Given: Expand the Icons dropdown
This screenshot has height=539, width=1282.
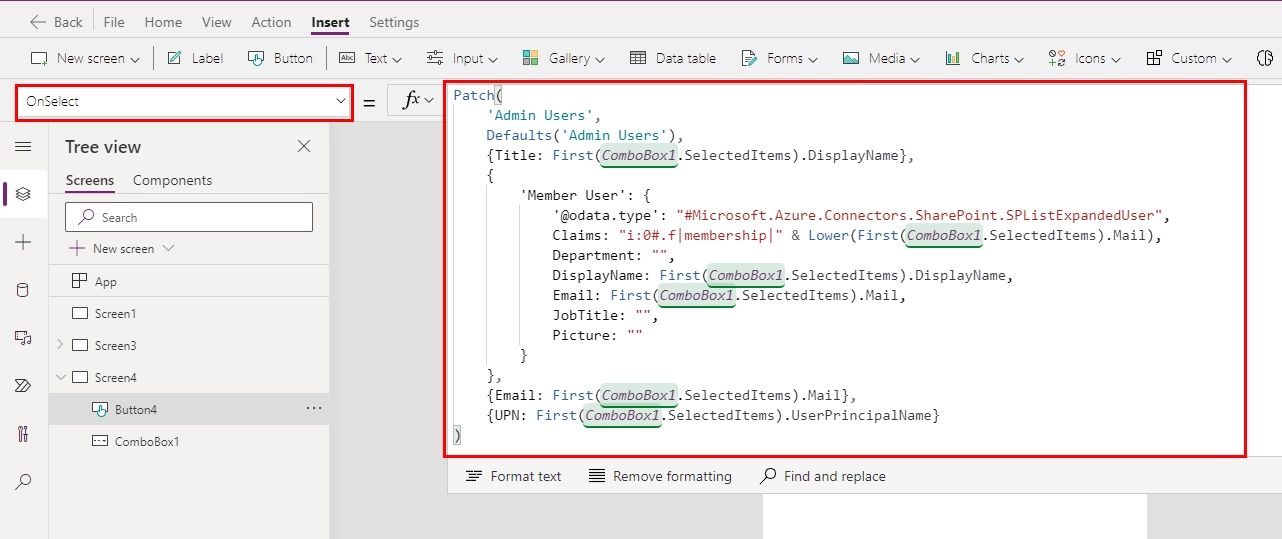Looking at the screenshot, I should 1084,58.
